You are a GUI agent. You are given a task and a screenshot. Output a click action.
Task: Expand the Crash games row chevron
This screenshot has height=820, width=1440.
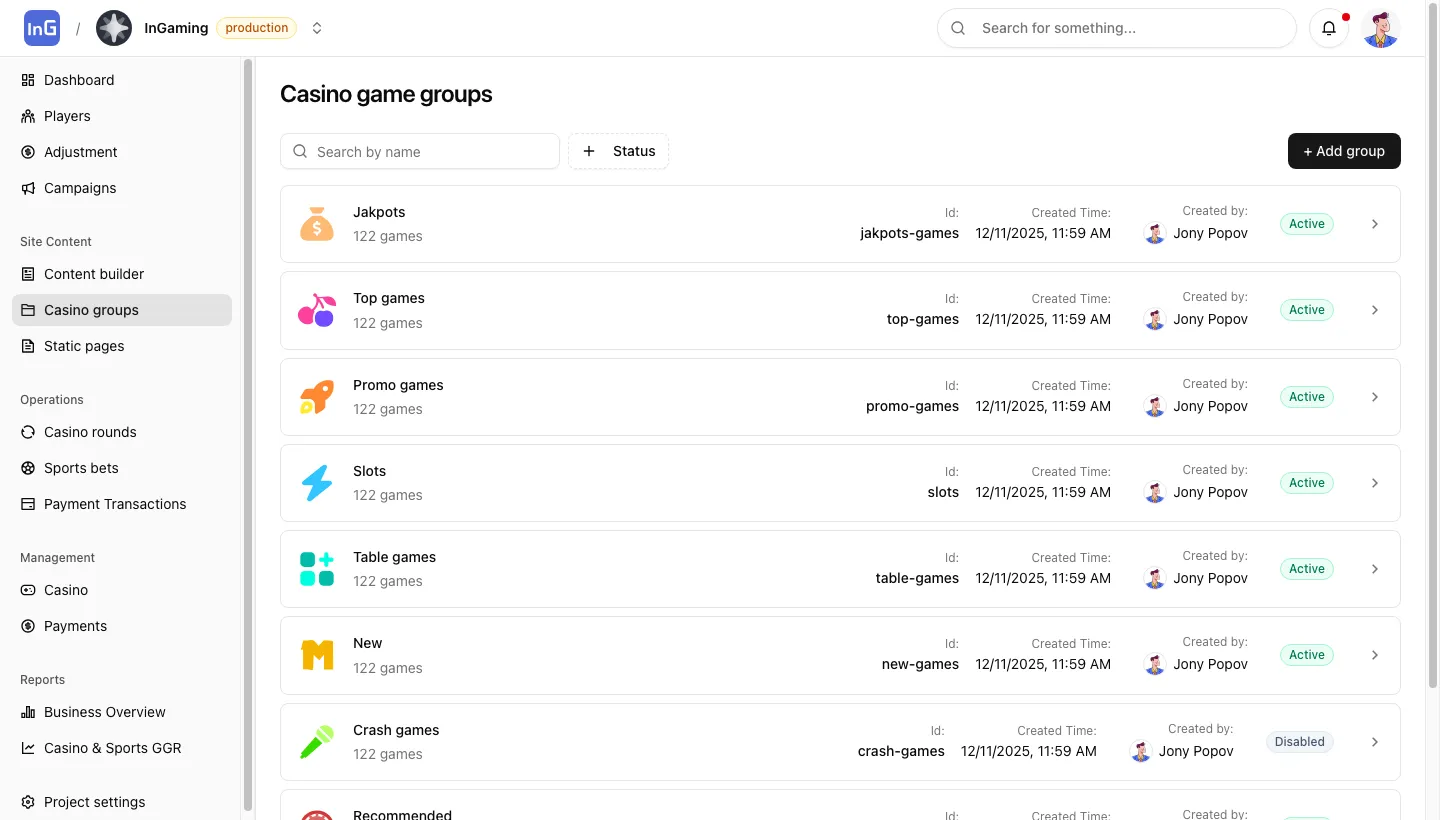1374,742
